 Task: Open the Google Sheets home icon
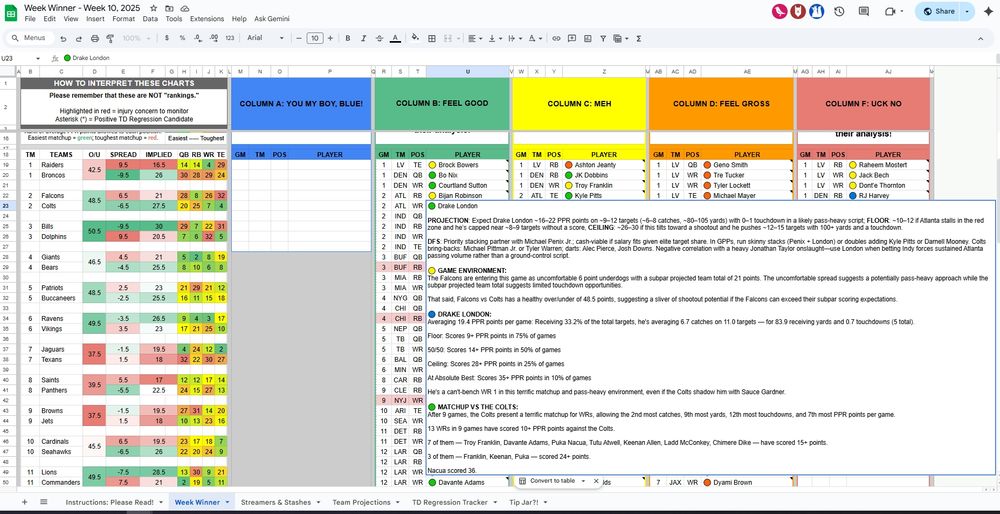coord(11,13)
